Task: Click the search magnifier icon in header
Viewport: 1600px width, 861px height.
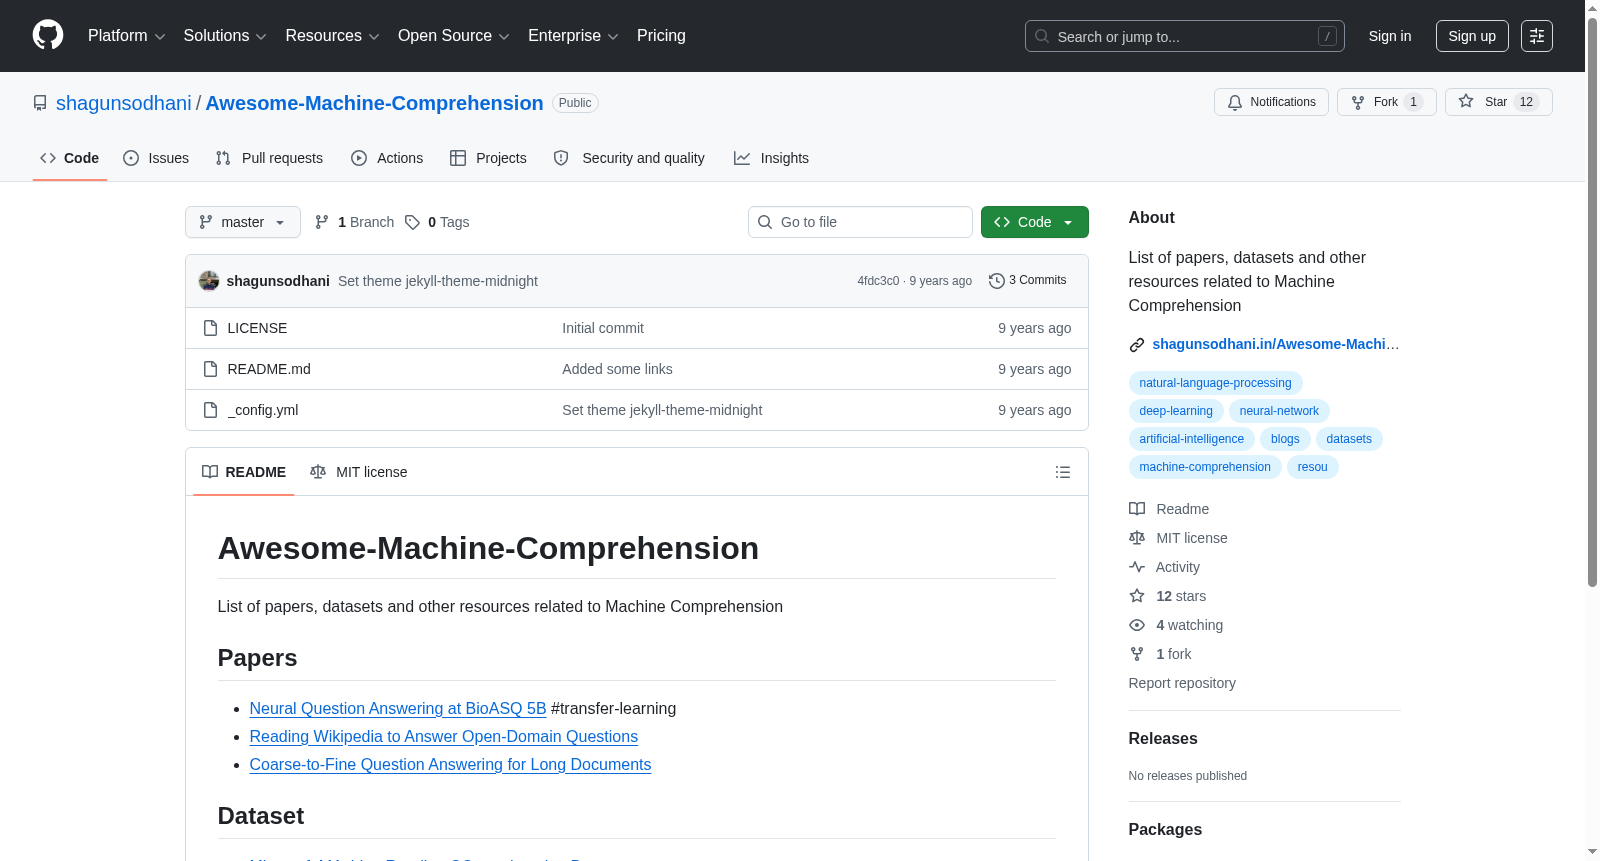Action: click(1042, 36)
